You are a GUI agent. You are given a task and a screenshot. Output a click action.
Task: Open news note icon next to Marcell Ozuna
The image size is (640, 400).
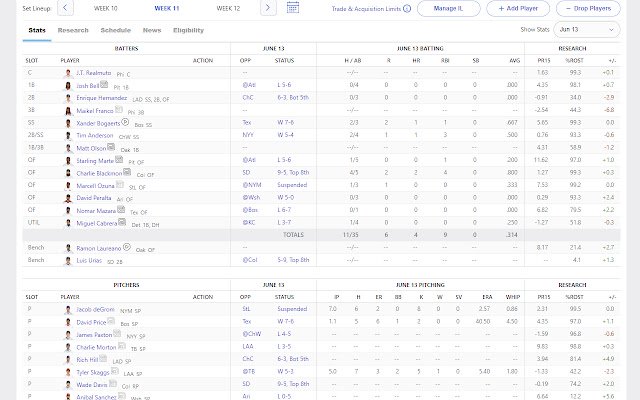pyautogui.click(x=119, y=184)
